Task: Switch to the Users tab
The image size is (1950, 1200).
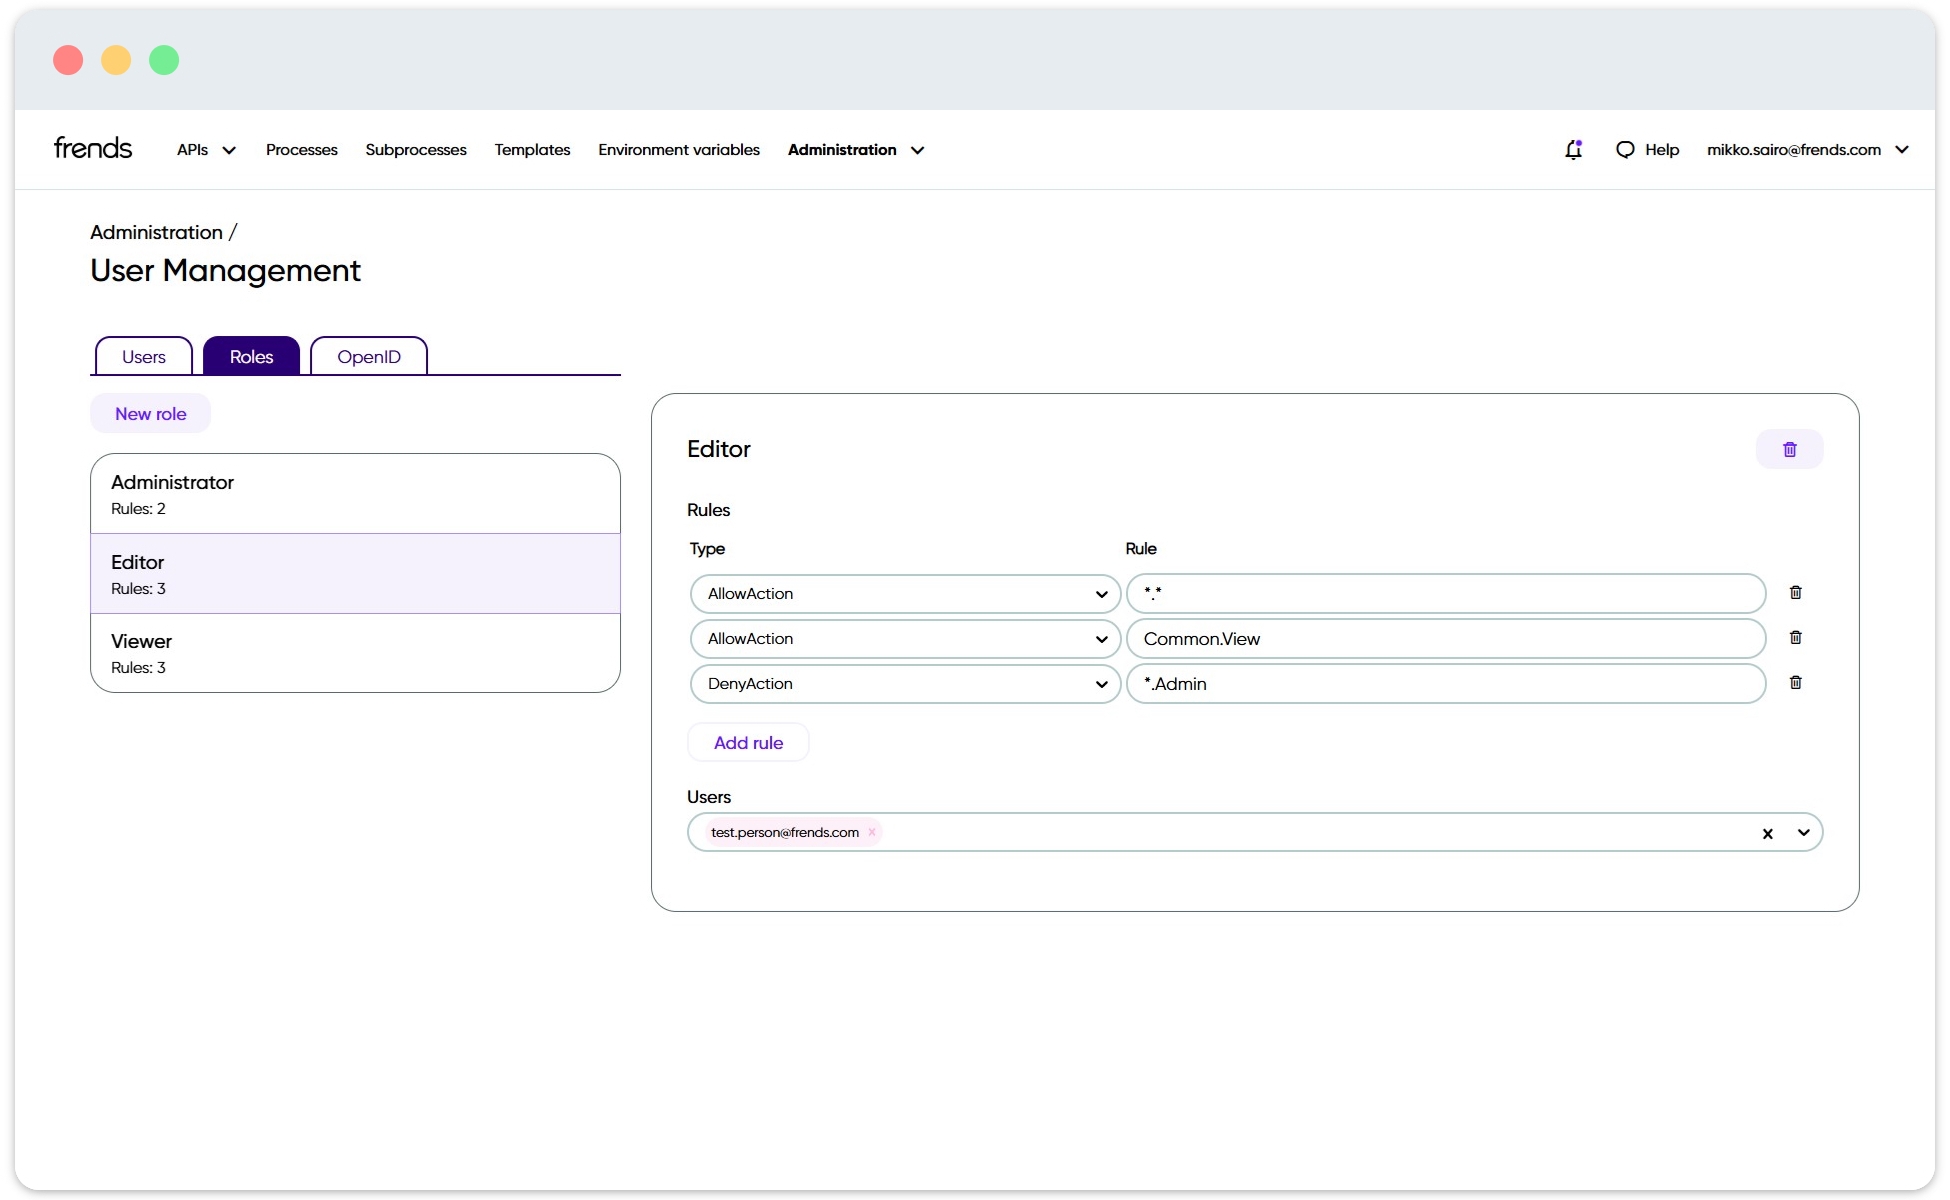Action: 142,356
